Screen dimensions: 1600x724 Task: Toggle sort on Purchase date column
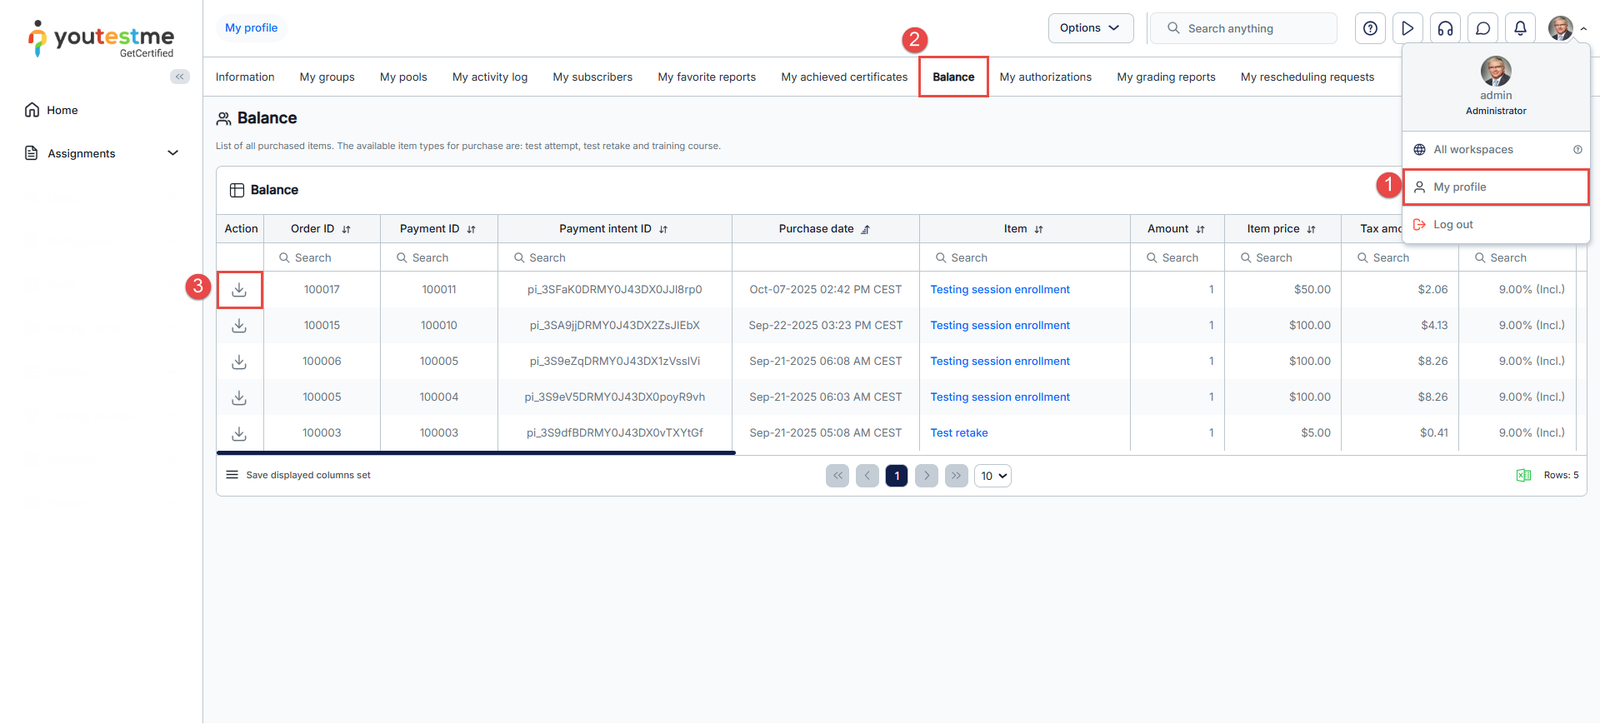point(865,230)
